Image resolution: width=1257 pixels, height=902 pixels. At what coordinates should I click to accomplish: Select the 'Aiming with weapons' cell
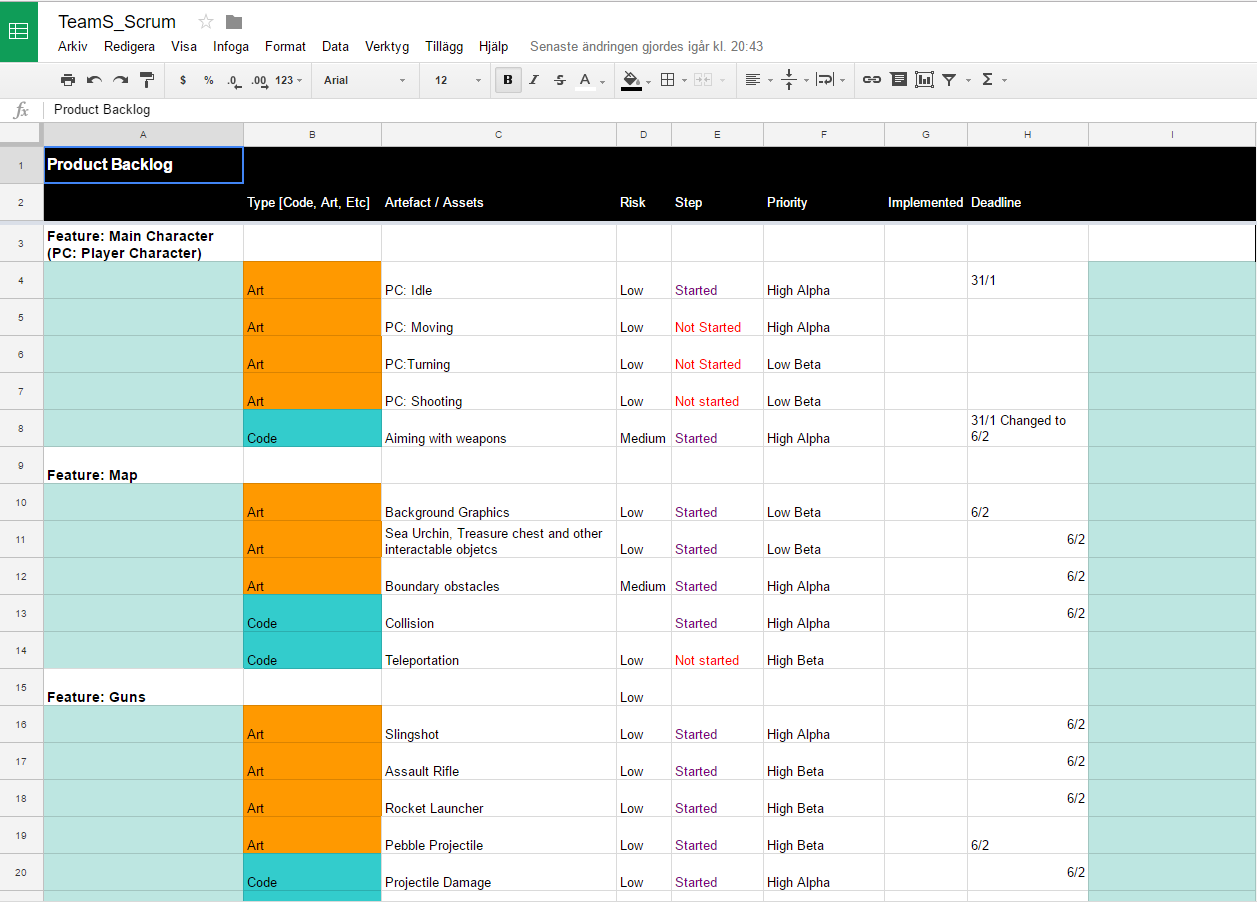[498, 429]
